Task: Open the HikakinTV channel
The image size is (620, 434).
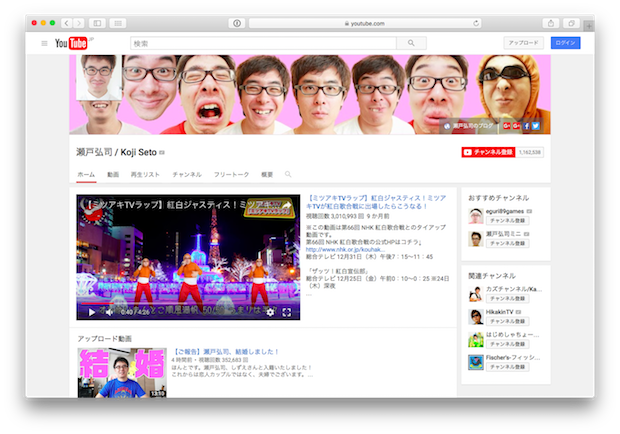Action: 499,312
